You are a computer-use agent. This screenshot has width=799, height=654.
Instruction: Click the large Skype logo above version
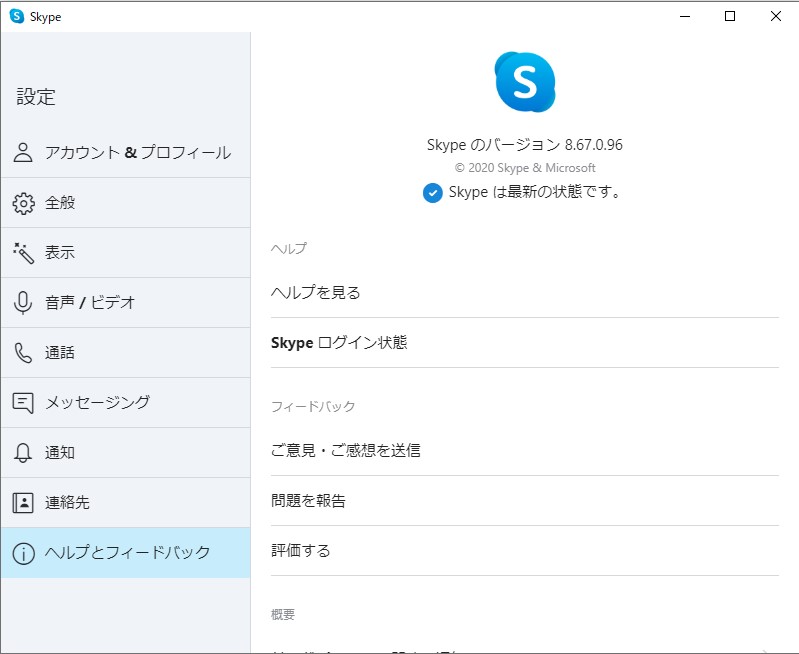pyautogui.click(x=525, y=82)
